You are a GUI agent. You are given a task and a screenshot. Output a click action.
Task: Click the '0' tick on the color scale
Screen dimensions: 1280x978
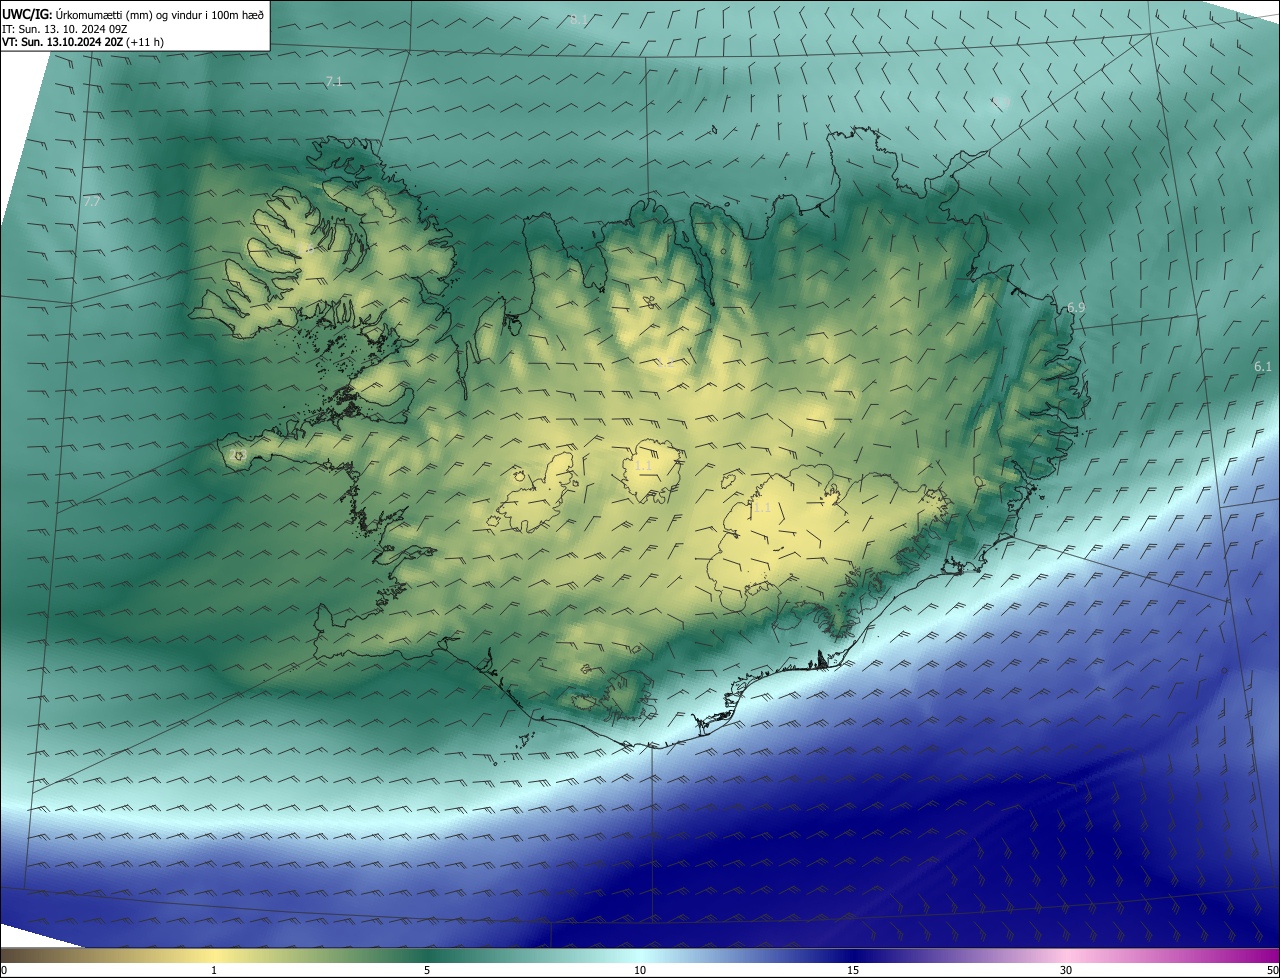[4, 970]
